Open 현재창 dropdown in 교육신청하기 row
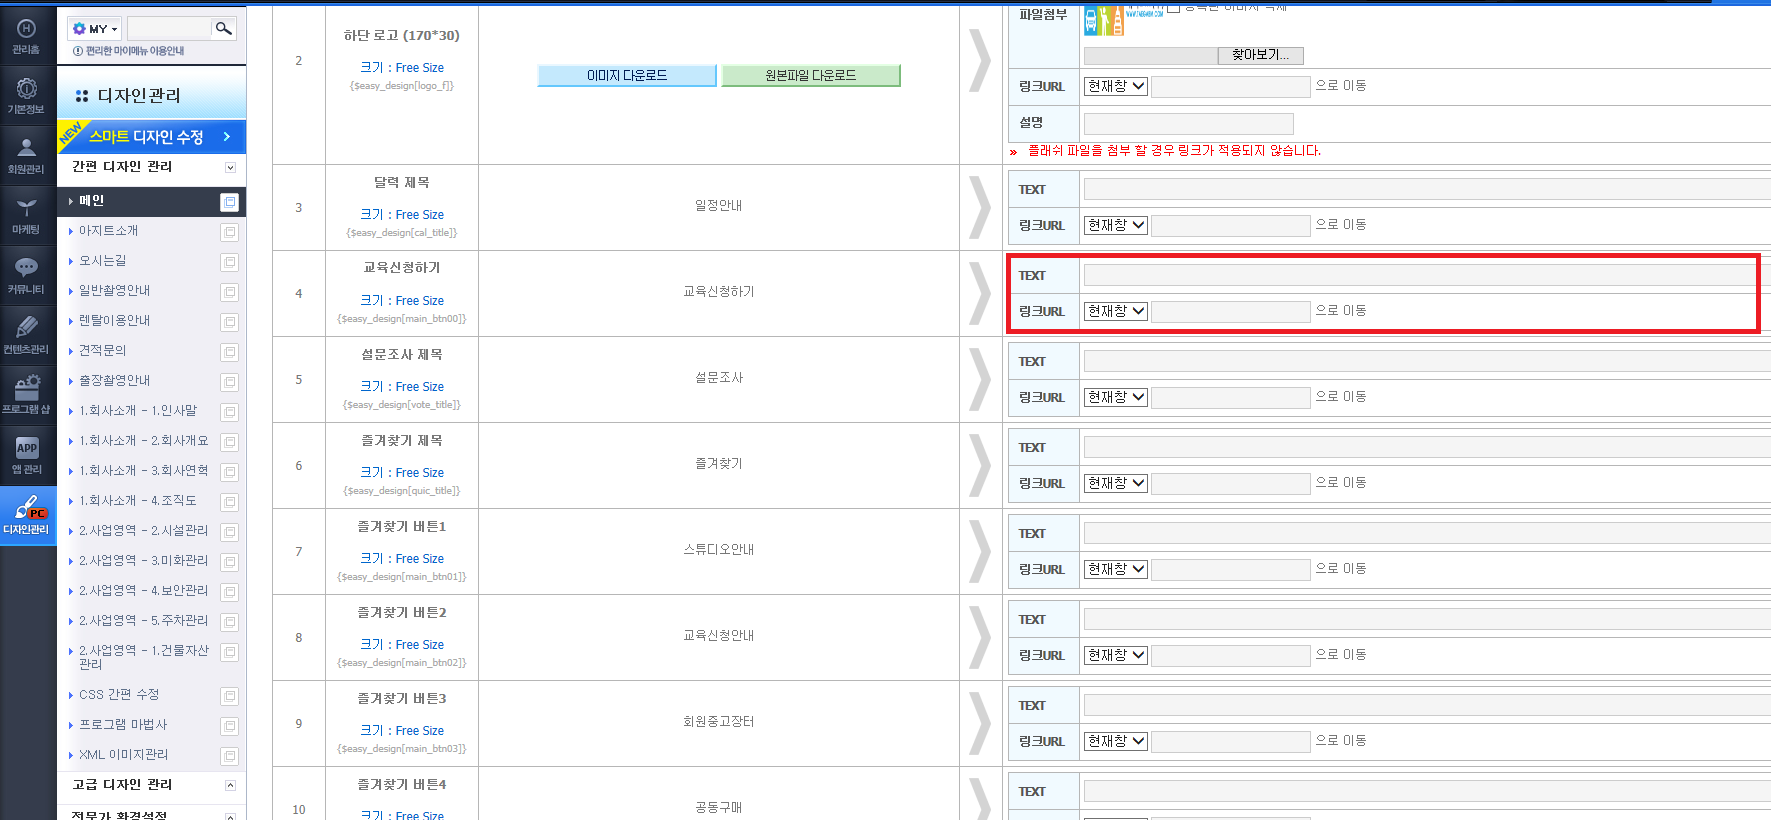This screenshot has width=1771, height=820. pyautogui.click(x=1116, y=311)
